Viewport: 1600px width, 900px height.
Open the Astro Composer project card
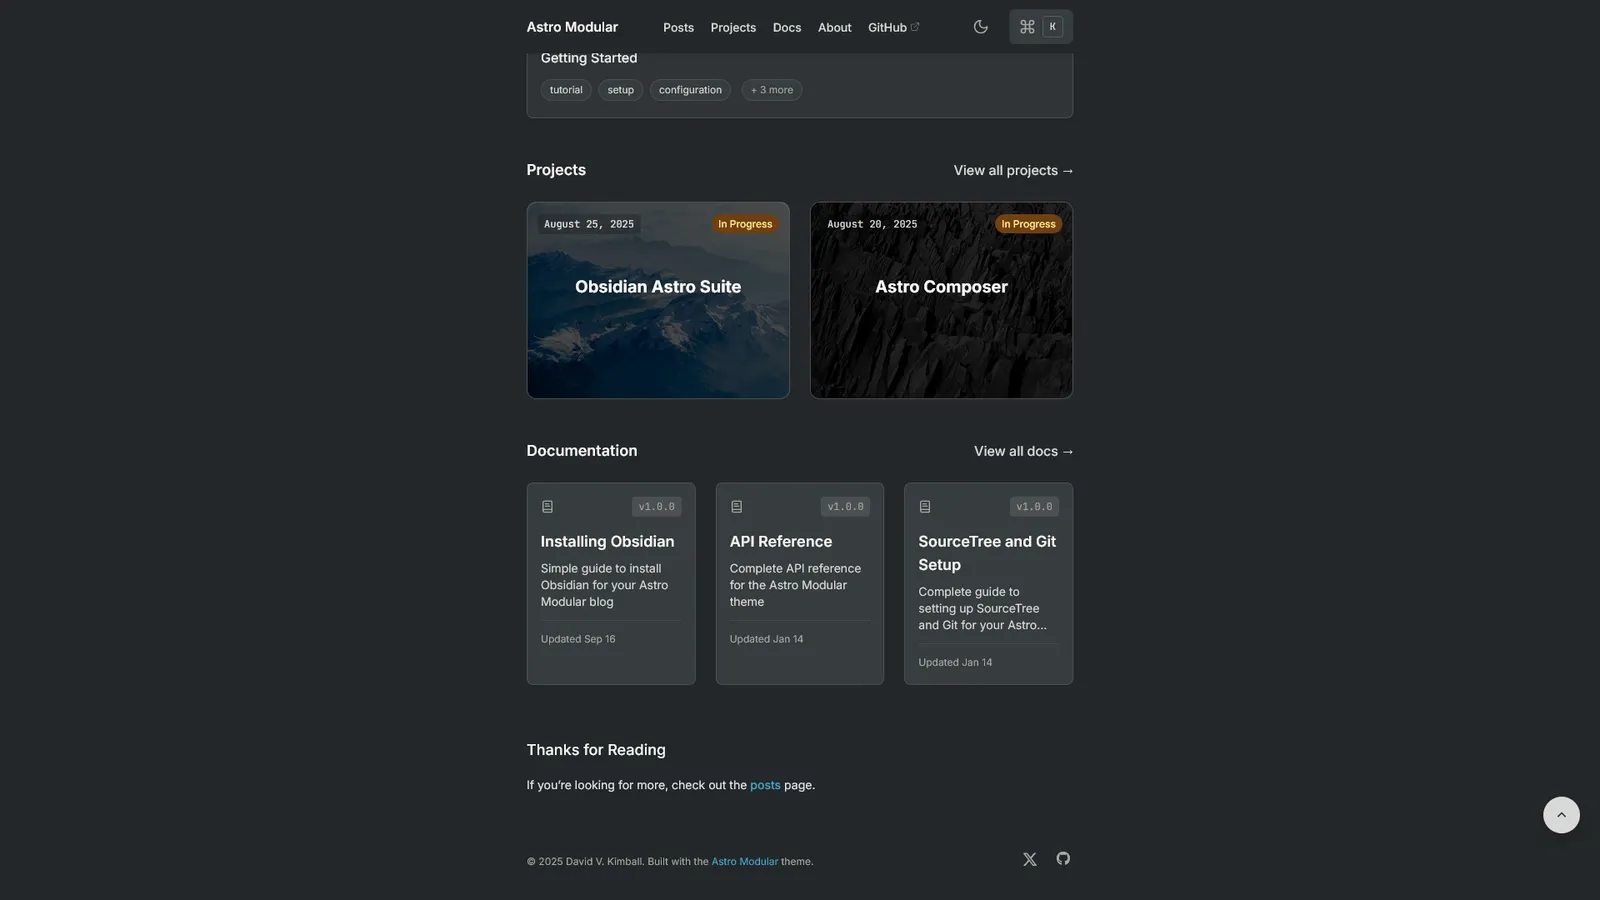point(941,300)
